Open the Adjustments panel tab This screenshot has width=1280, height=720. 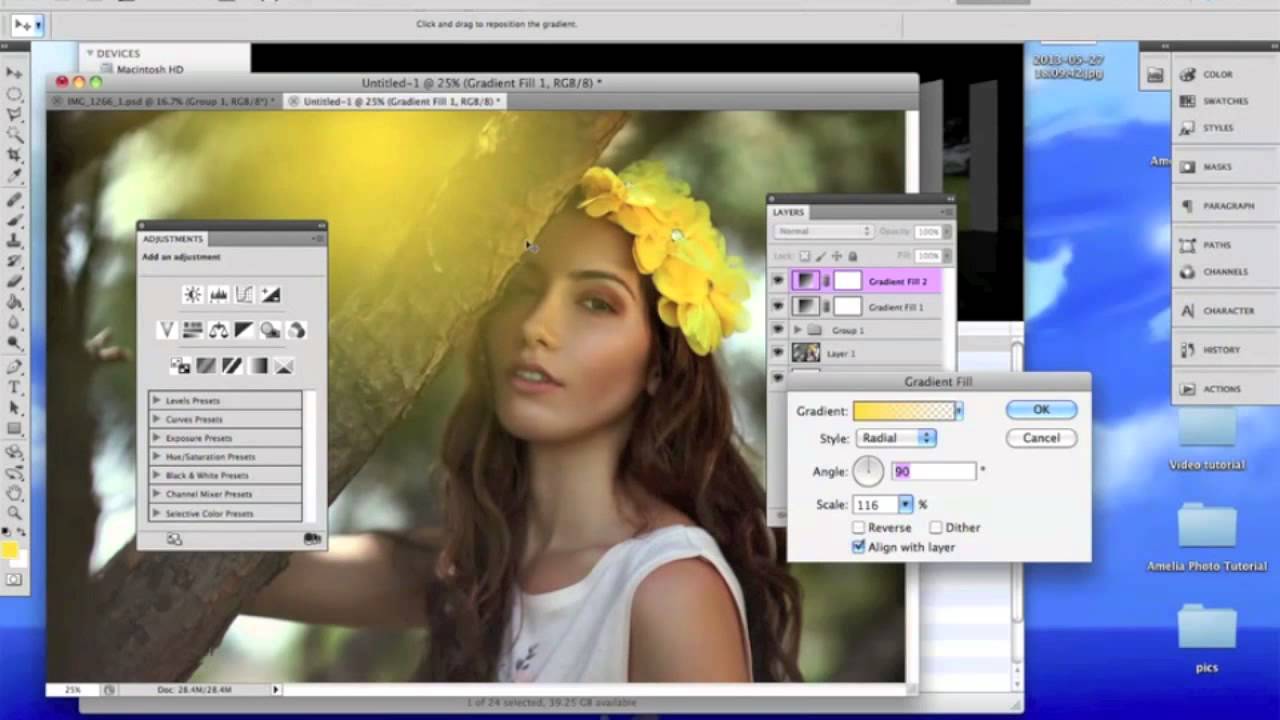coord(173,239)
